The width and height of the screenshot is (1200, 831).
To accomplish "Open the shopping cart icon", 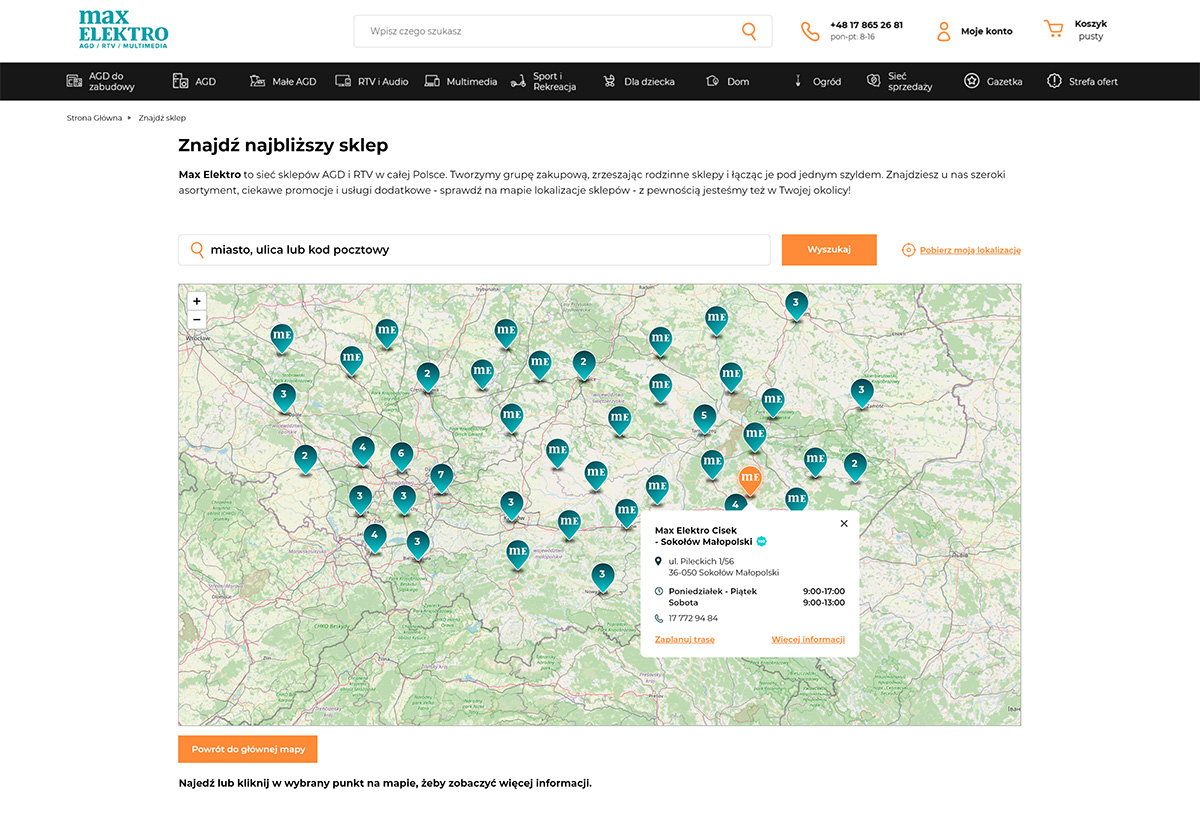I will [x=1053, y=30].
